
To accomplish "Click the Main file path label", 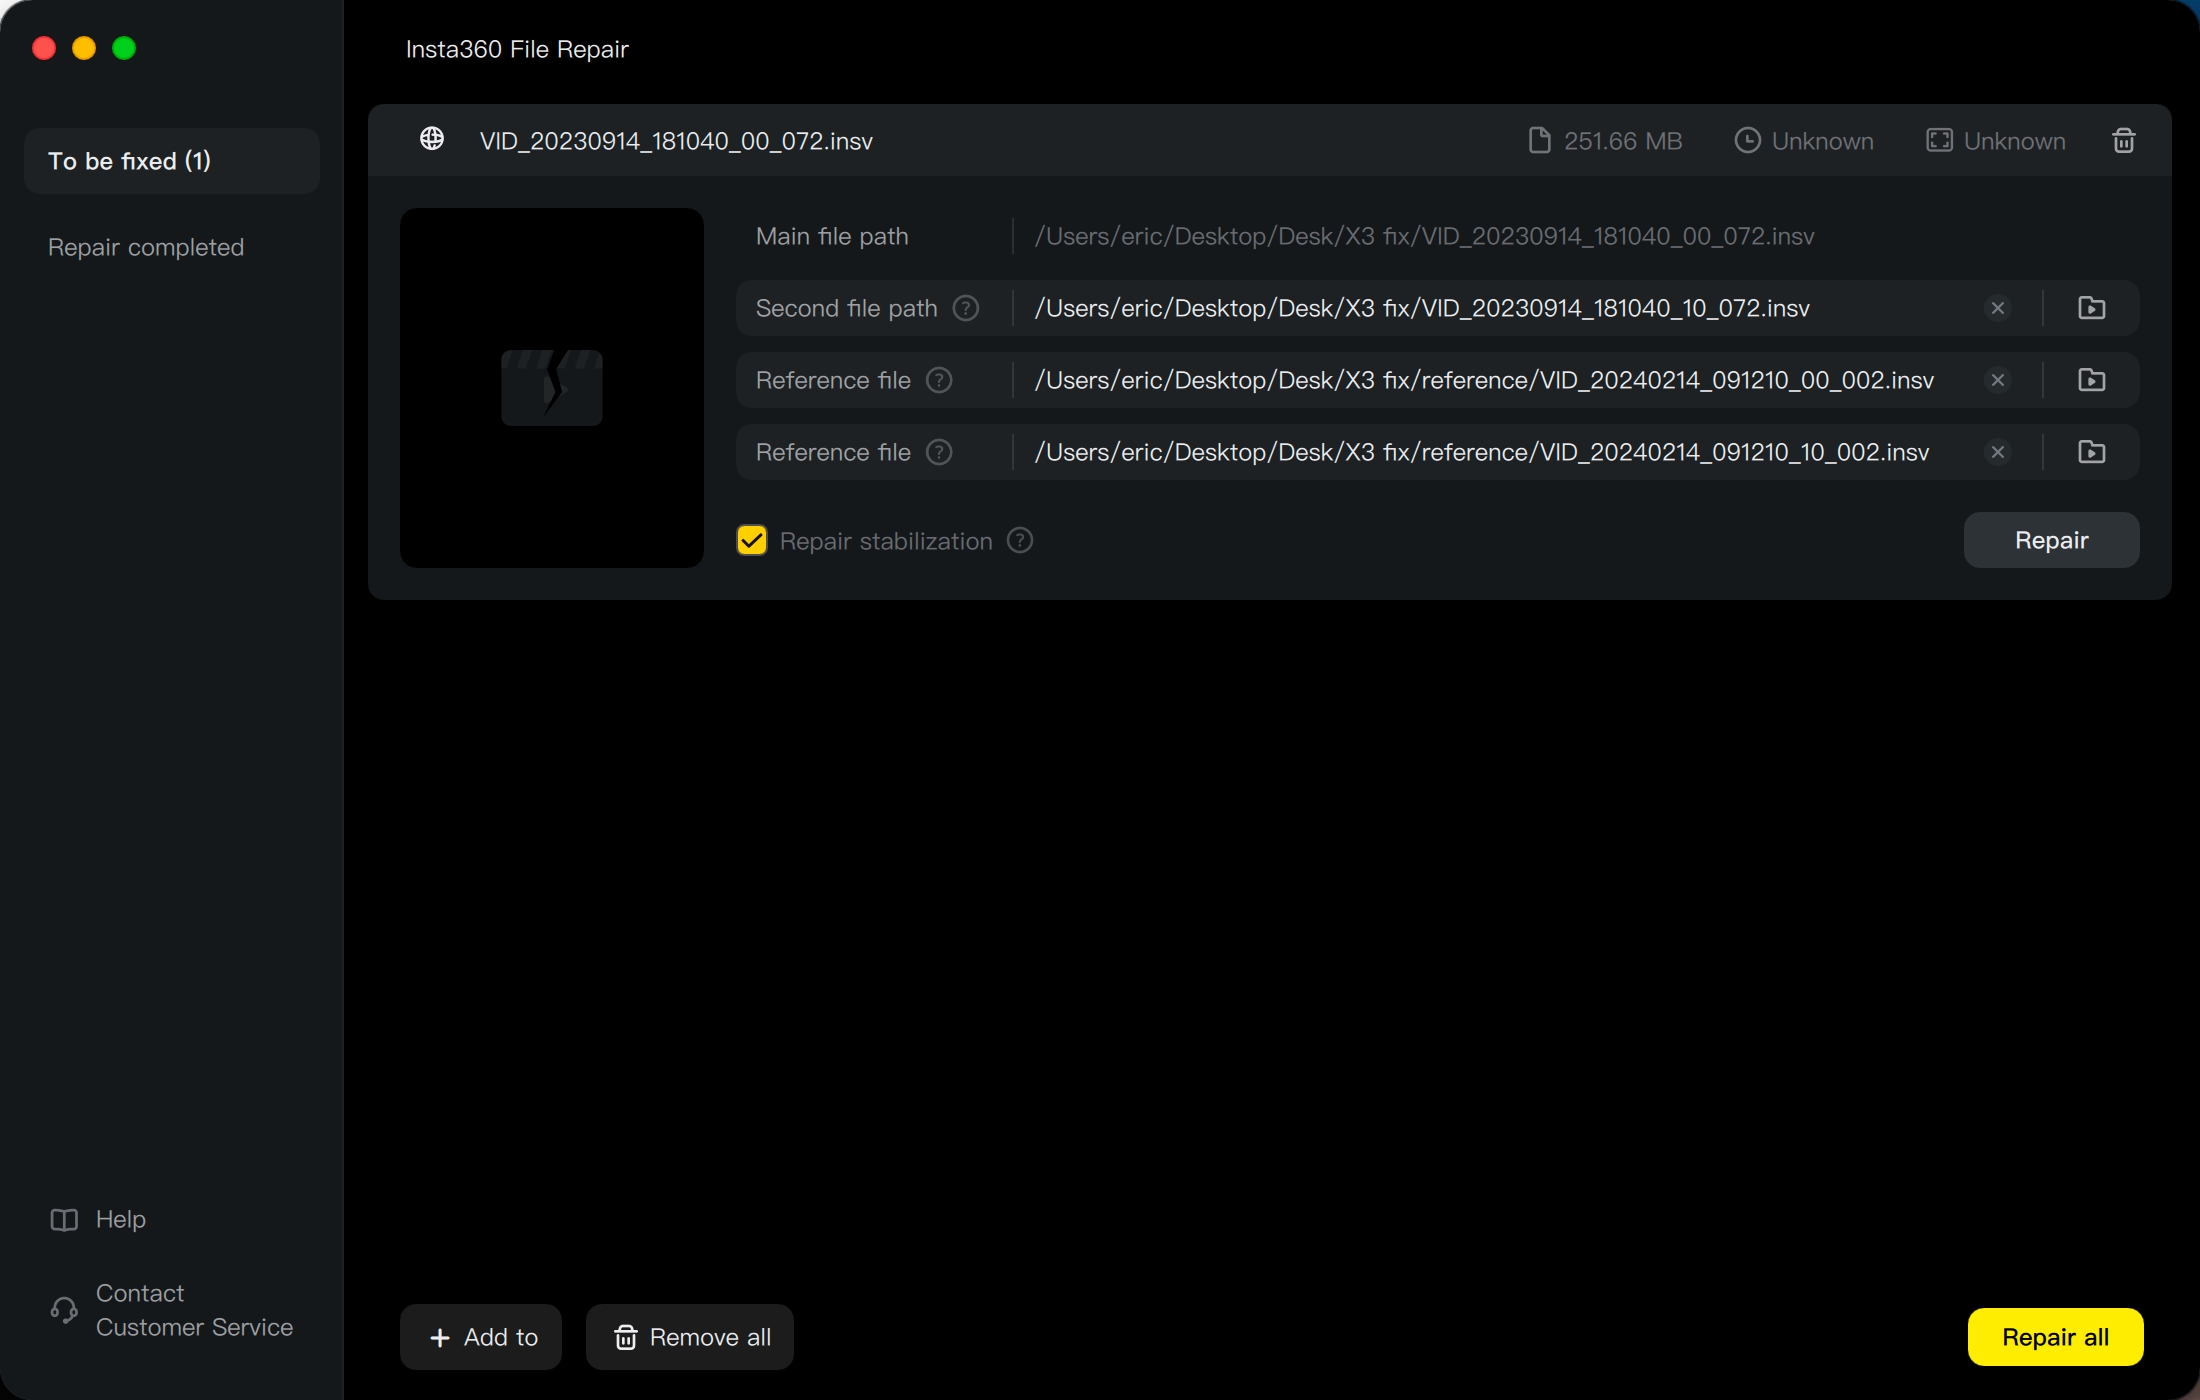I will pos(832,236).
